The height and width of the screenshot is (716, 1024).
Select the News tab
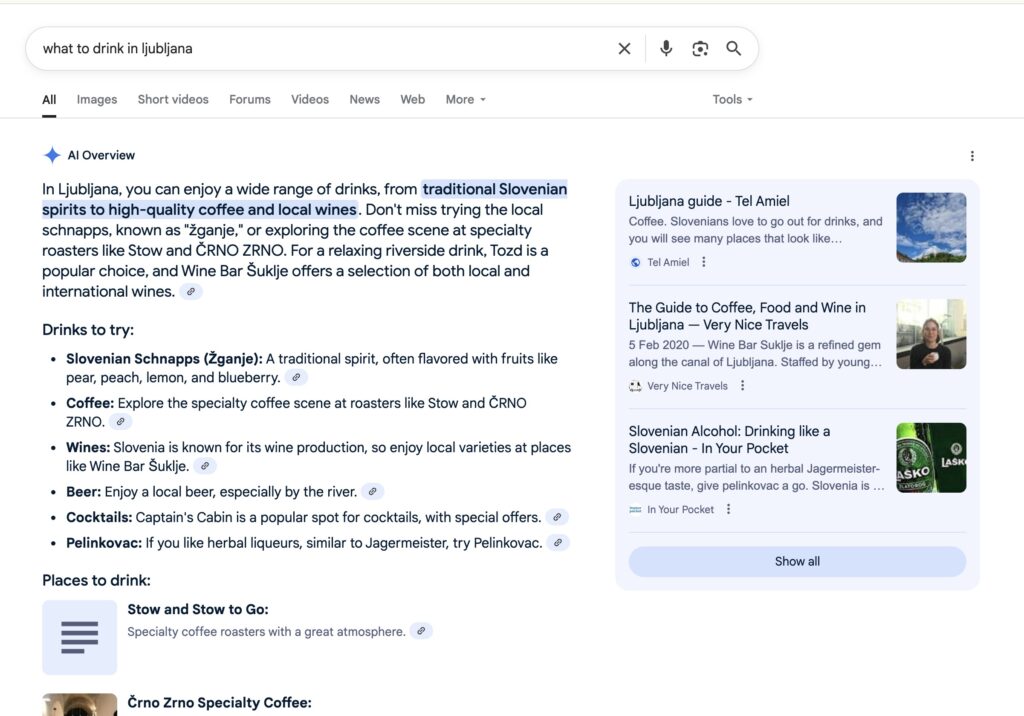click(x=364, y=100)
